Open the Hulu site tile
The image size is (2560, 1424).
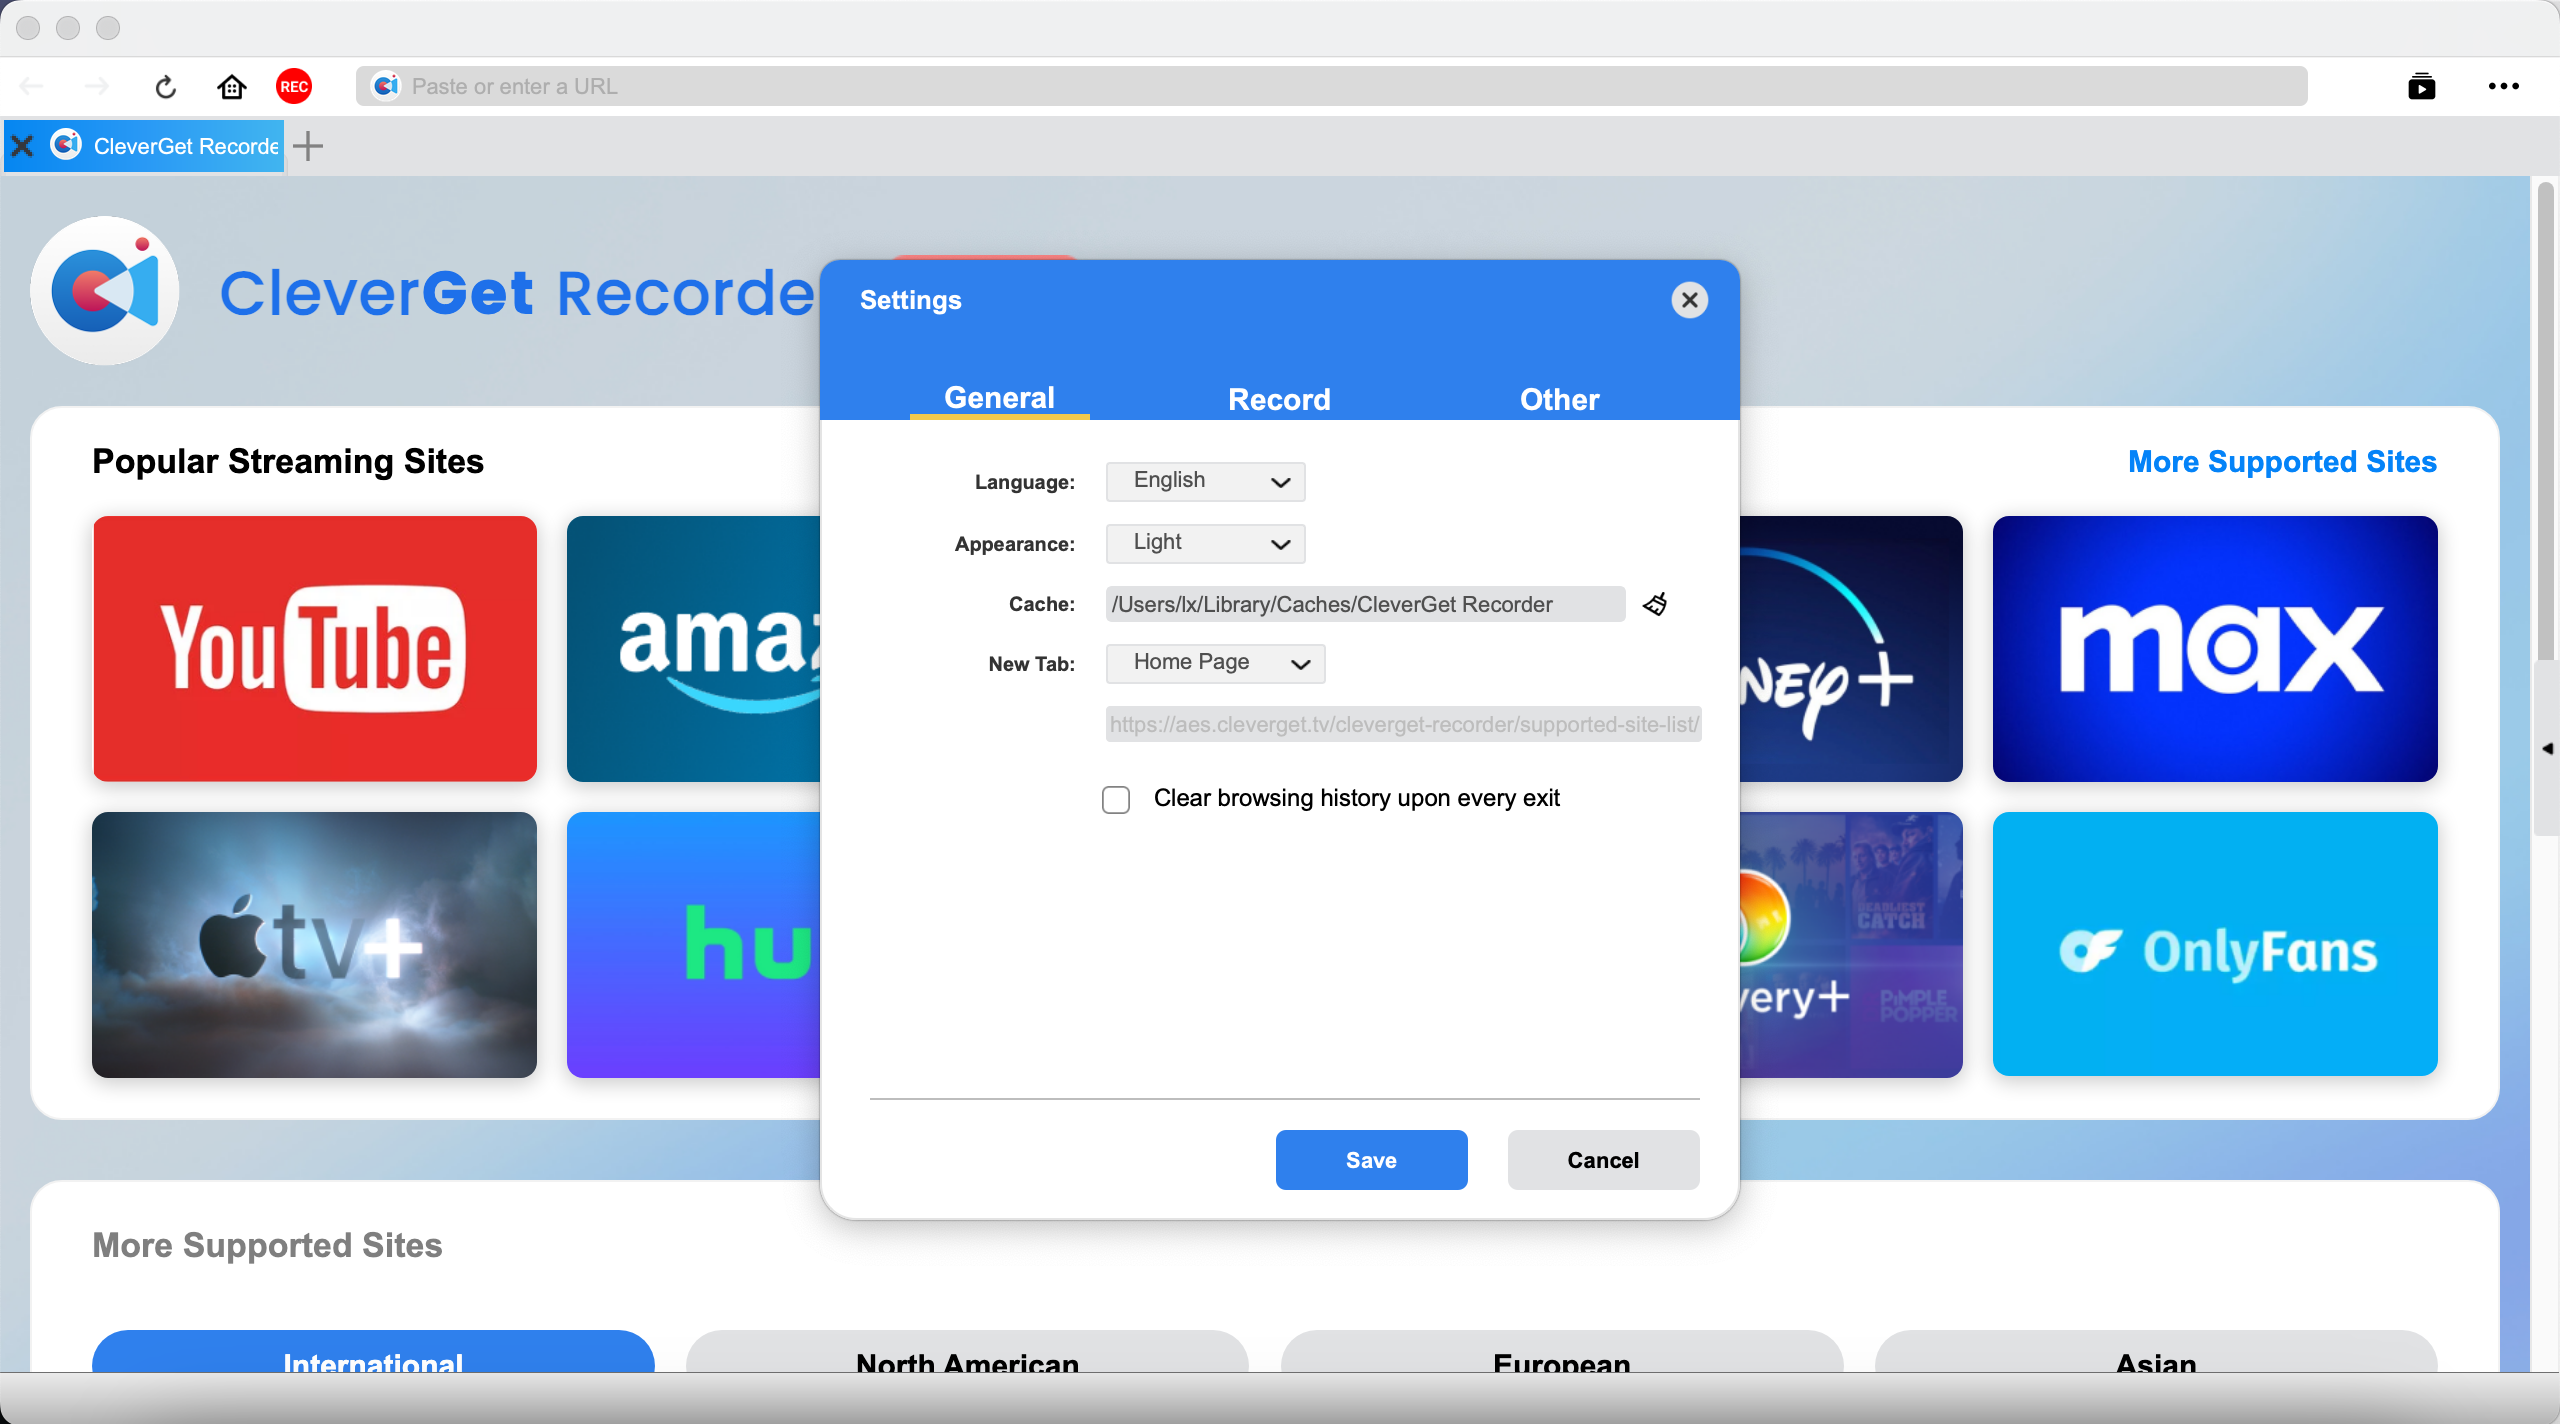coord(694,944)
